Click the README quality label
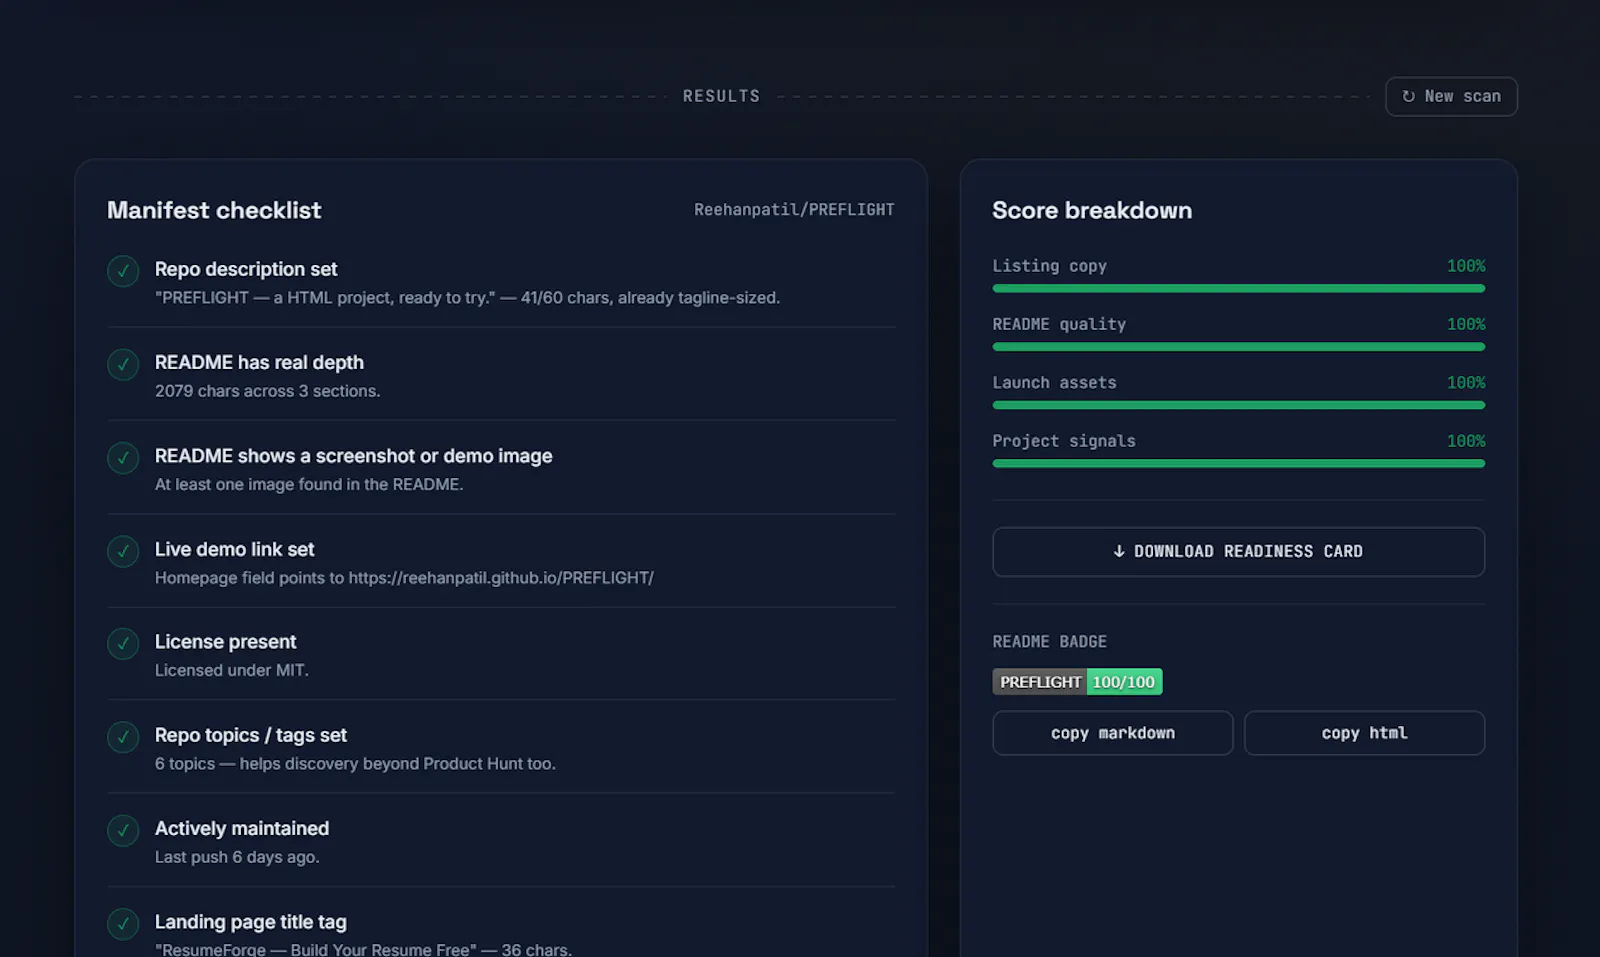Viewport: 1600px width, 957px height. (1059, 324)
